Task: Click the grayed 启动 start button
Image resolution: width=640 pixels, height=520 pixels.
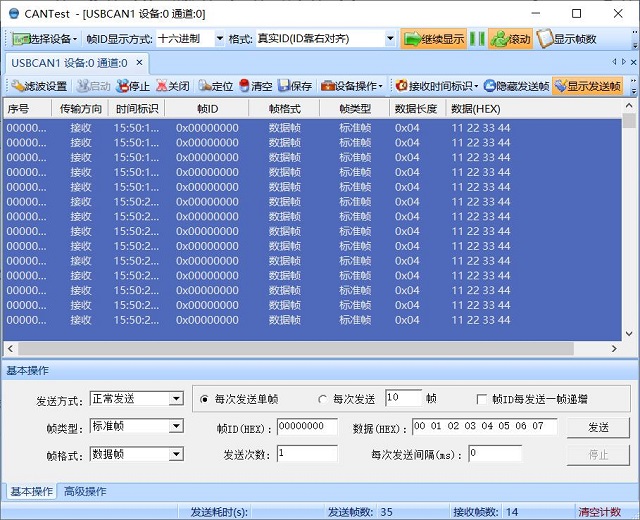Action: (93, 86)
